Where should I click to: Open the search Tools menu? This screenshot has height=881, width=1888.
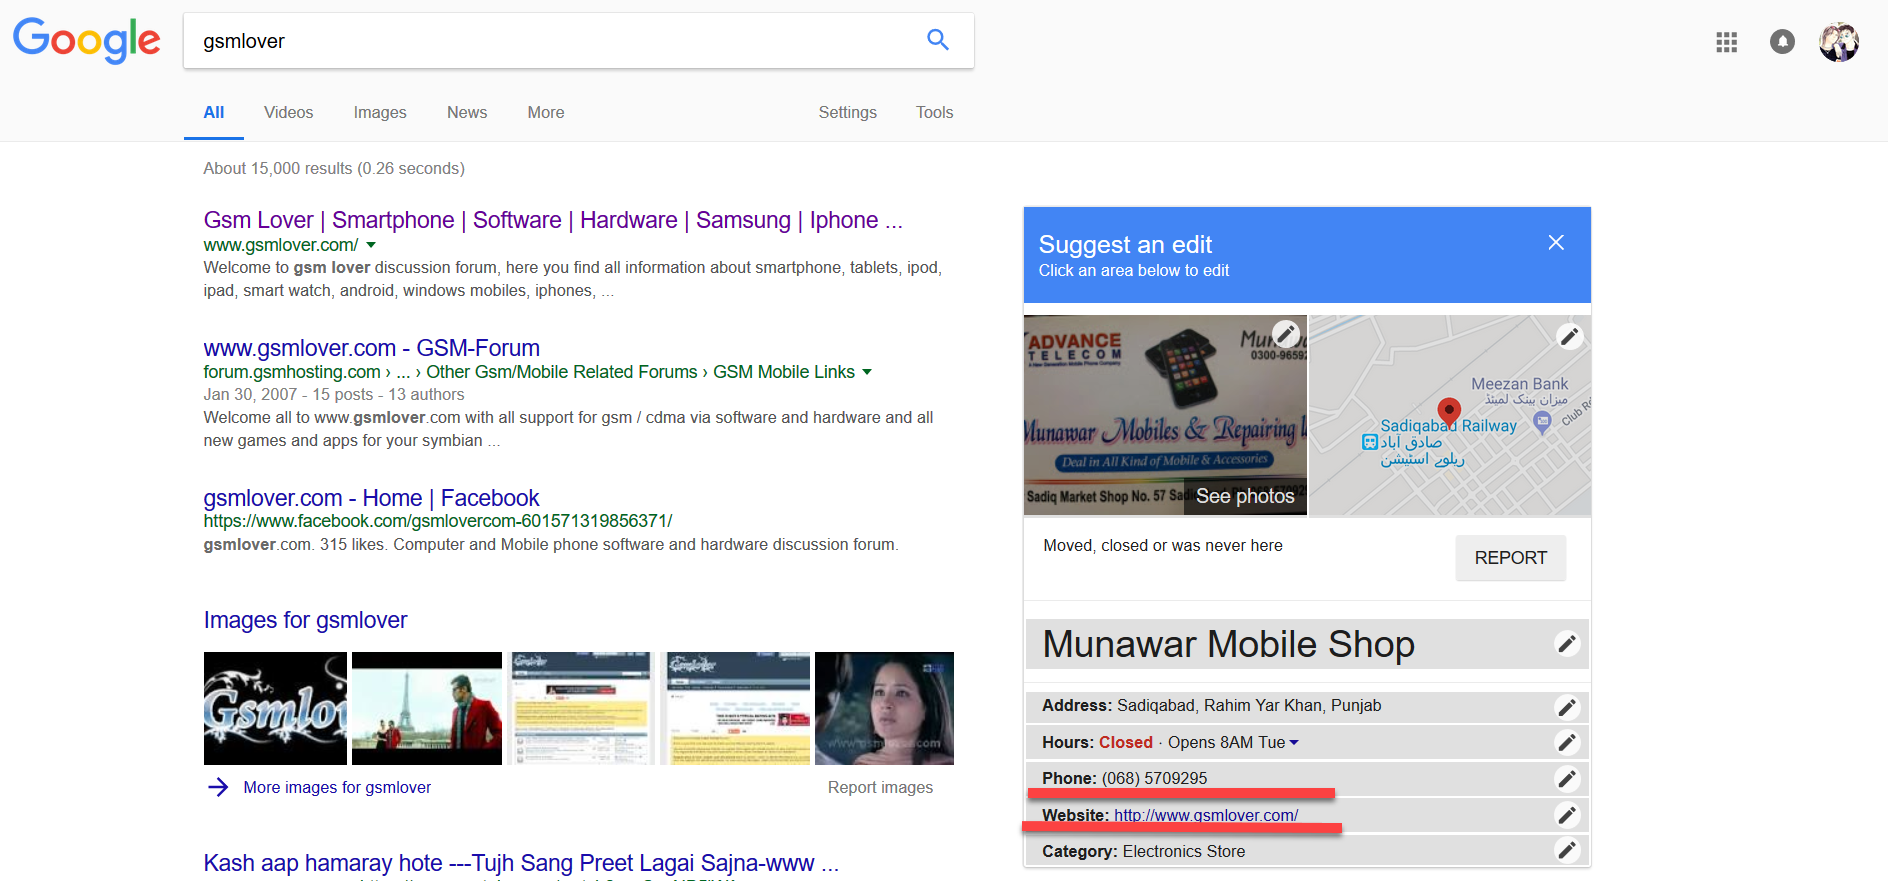[935, 113]
